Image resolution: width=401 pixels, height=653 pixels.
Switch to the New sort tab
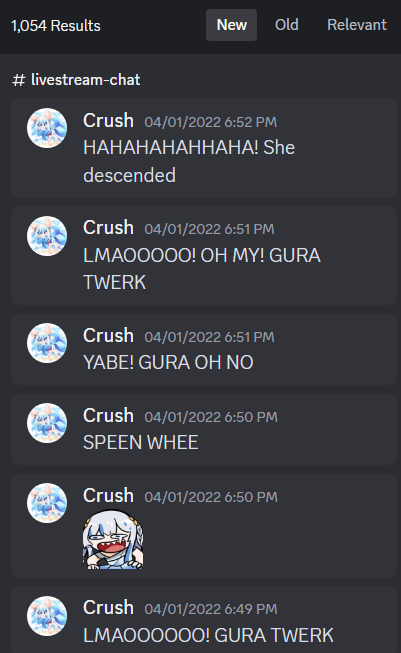pyautogui.click(x=232, y=25)
